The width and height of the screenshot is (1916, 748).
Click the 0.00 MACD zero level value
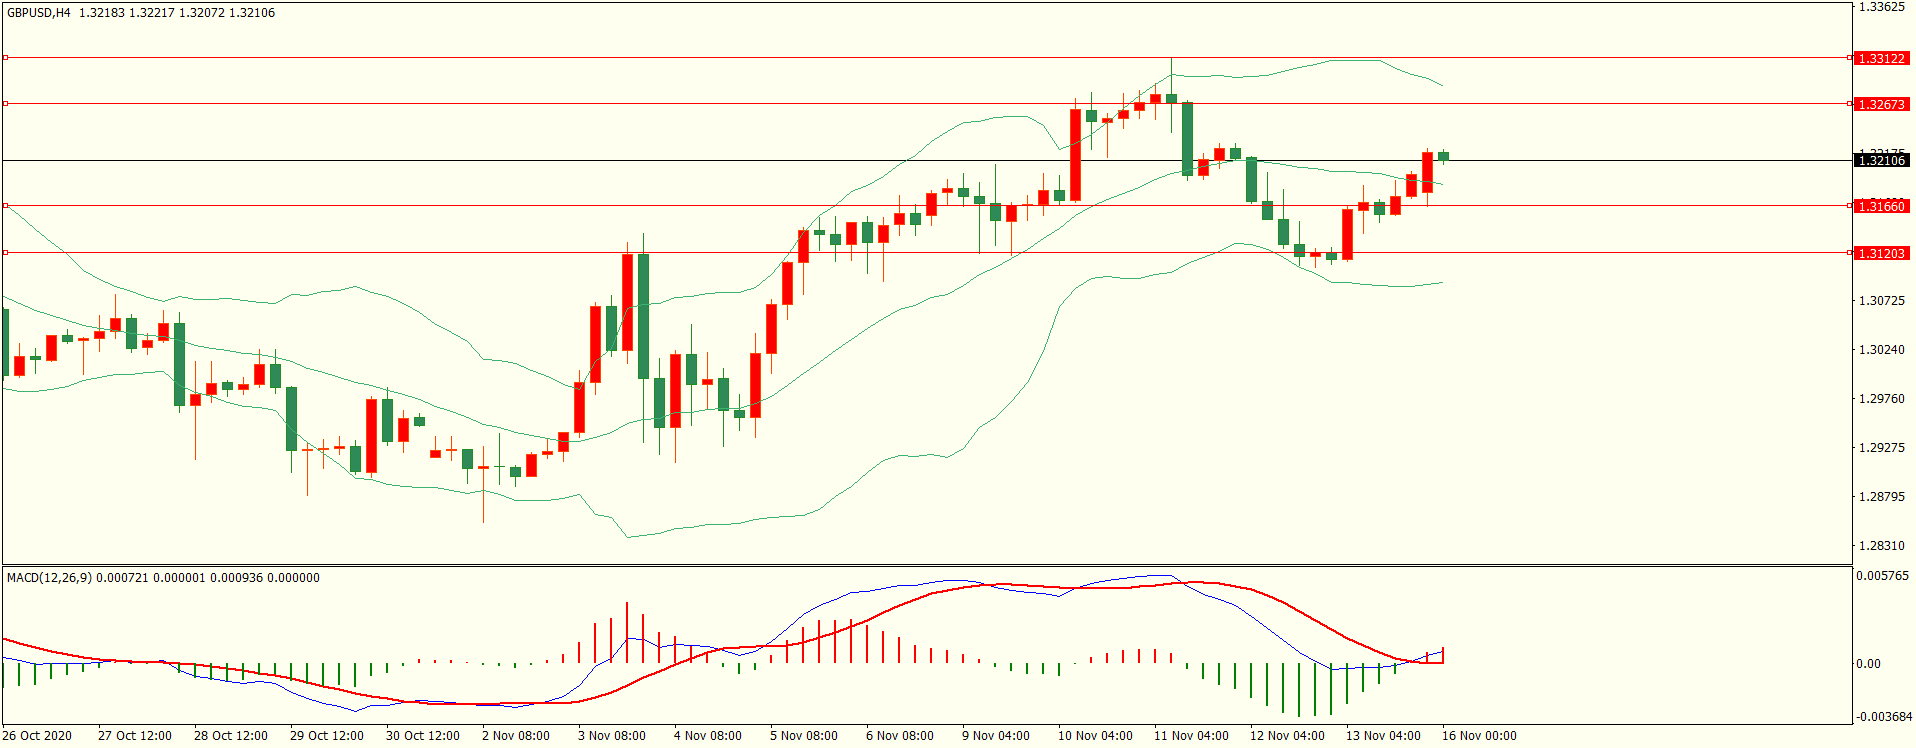pyautogui.click(x=1868, y=664)
